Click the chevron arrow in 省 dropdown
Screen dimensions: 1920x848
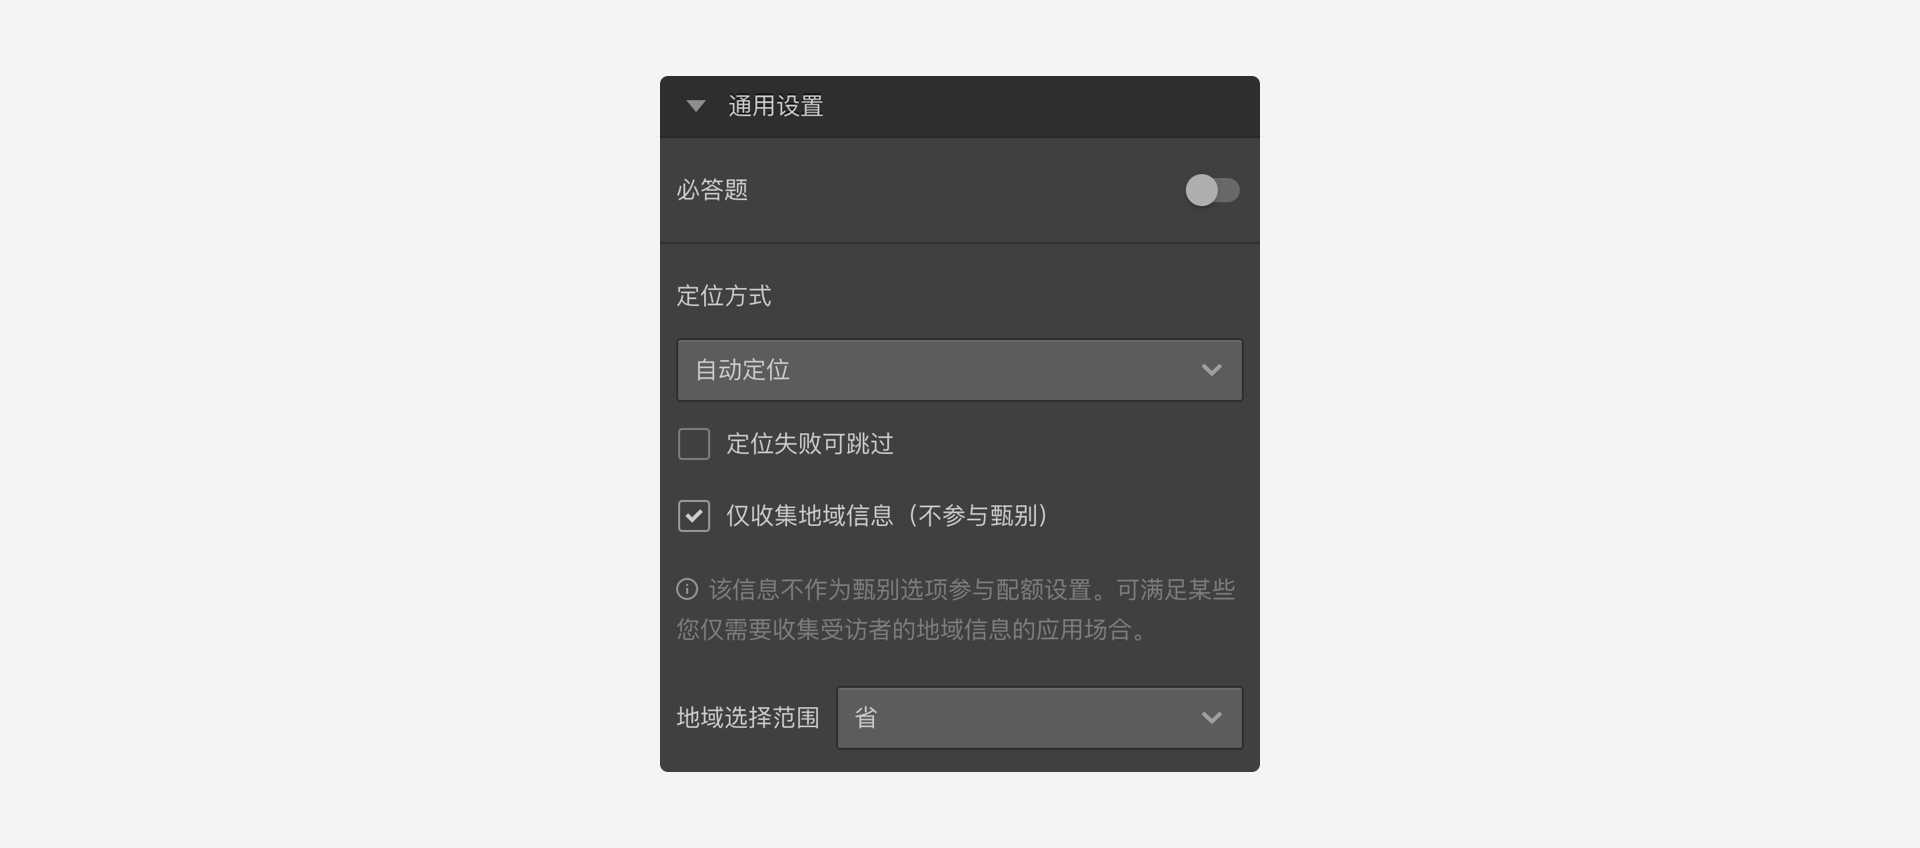[x=1212, y=718]
